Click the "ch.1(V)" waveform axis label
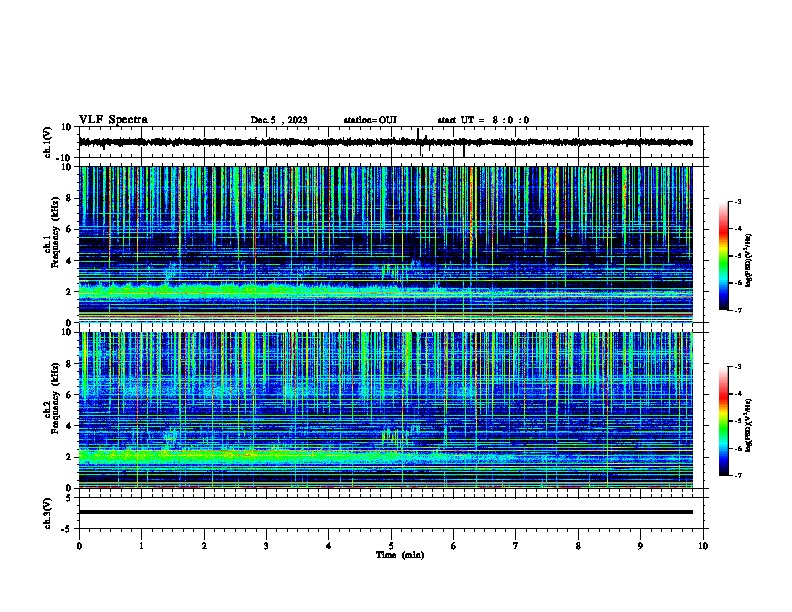This screenshot has width=792, height=612. pos(48,142)
